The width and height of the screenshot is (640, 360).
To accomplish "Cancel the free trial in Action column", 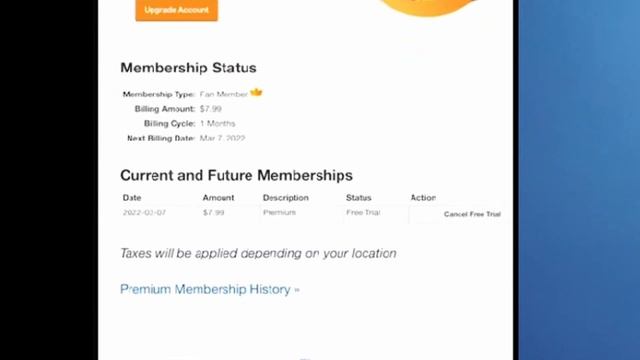I will tap(472, 214).
